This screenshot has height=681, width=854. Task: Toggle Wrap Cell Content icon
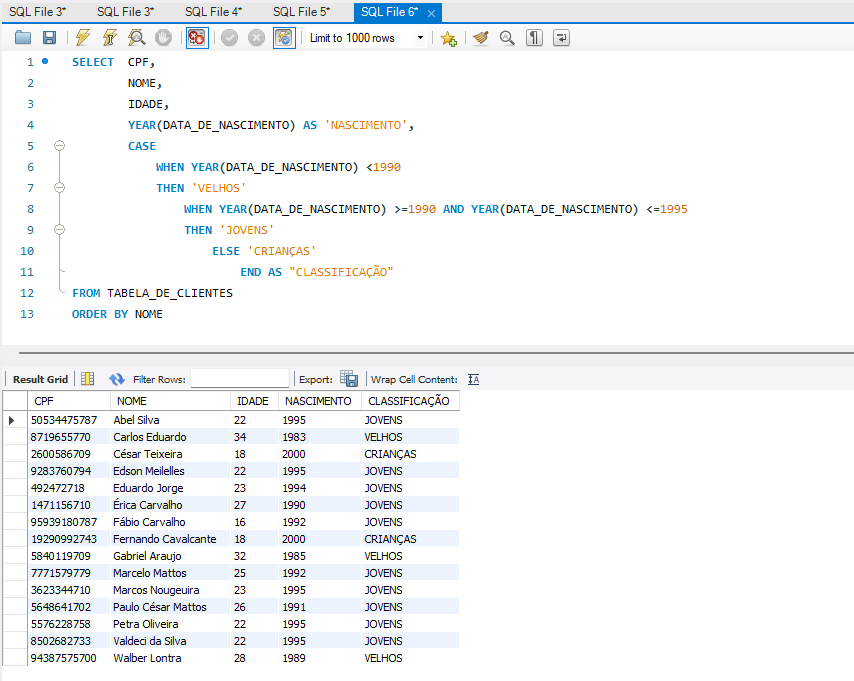click(473, 379)
